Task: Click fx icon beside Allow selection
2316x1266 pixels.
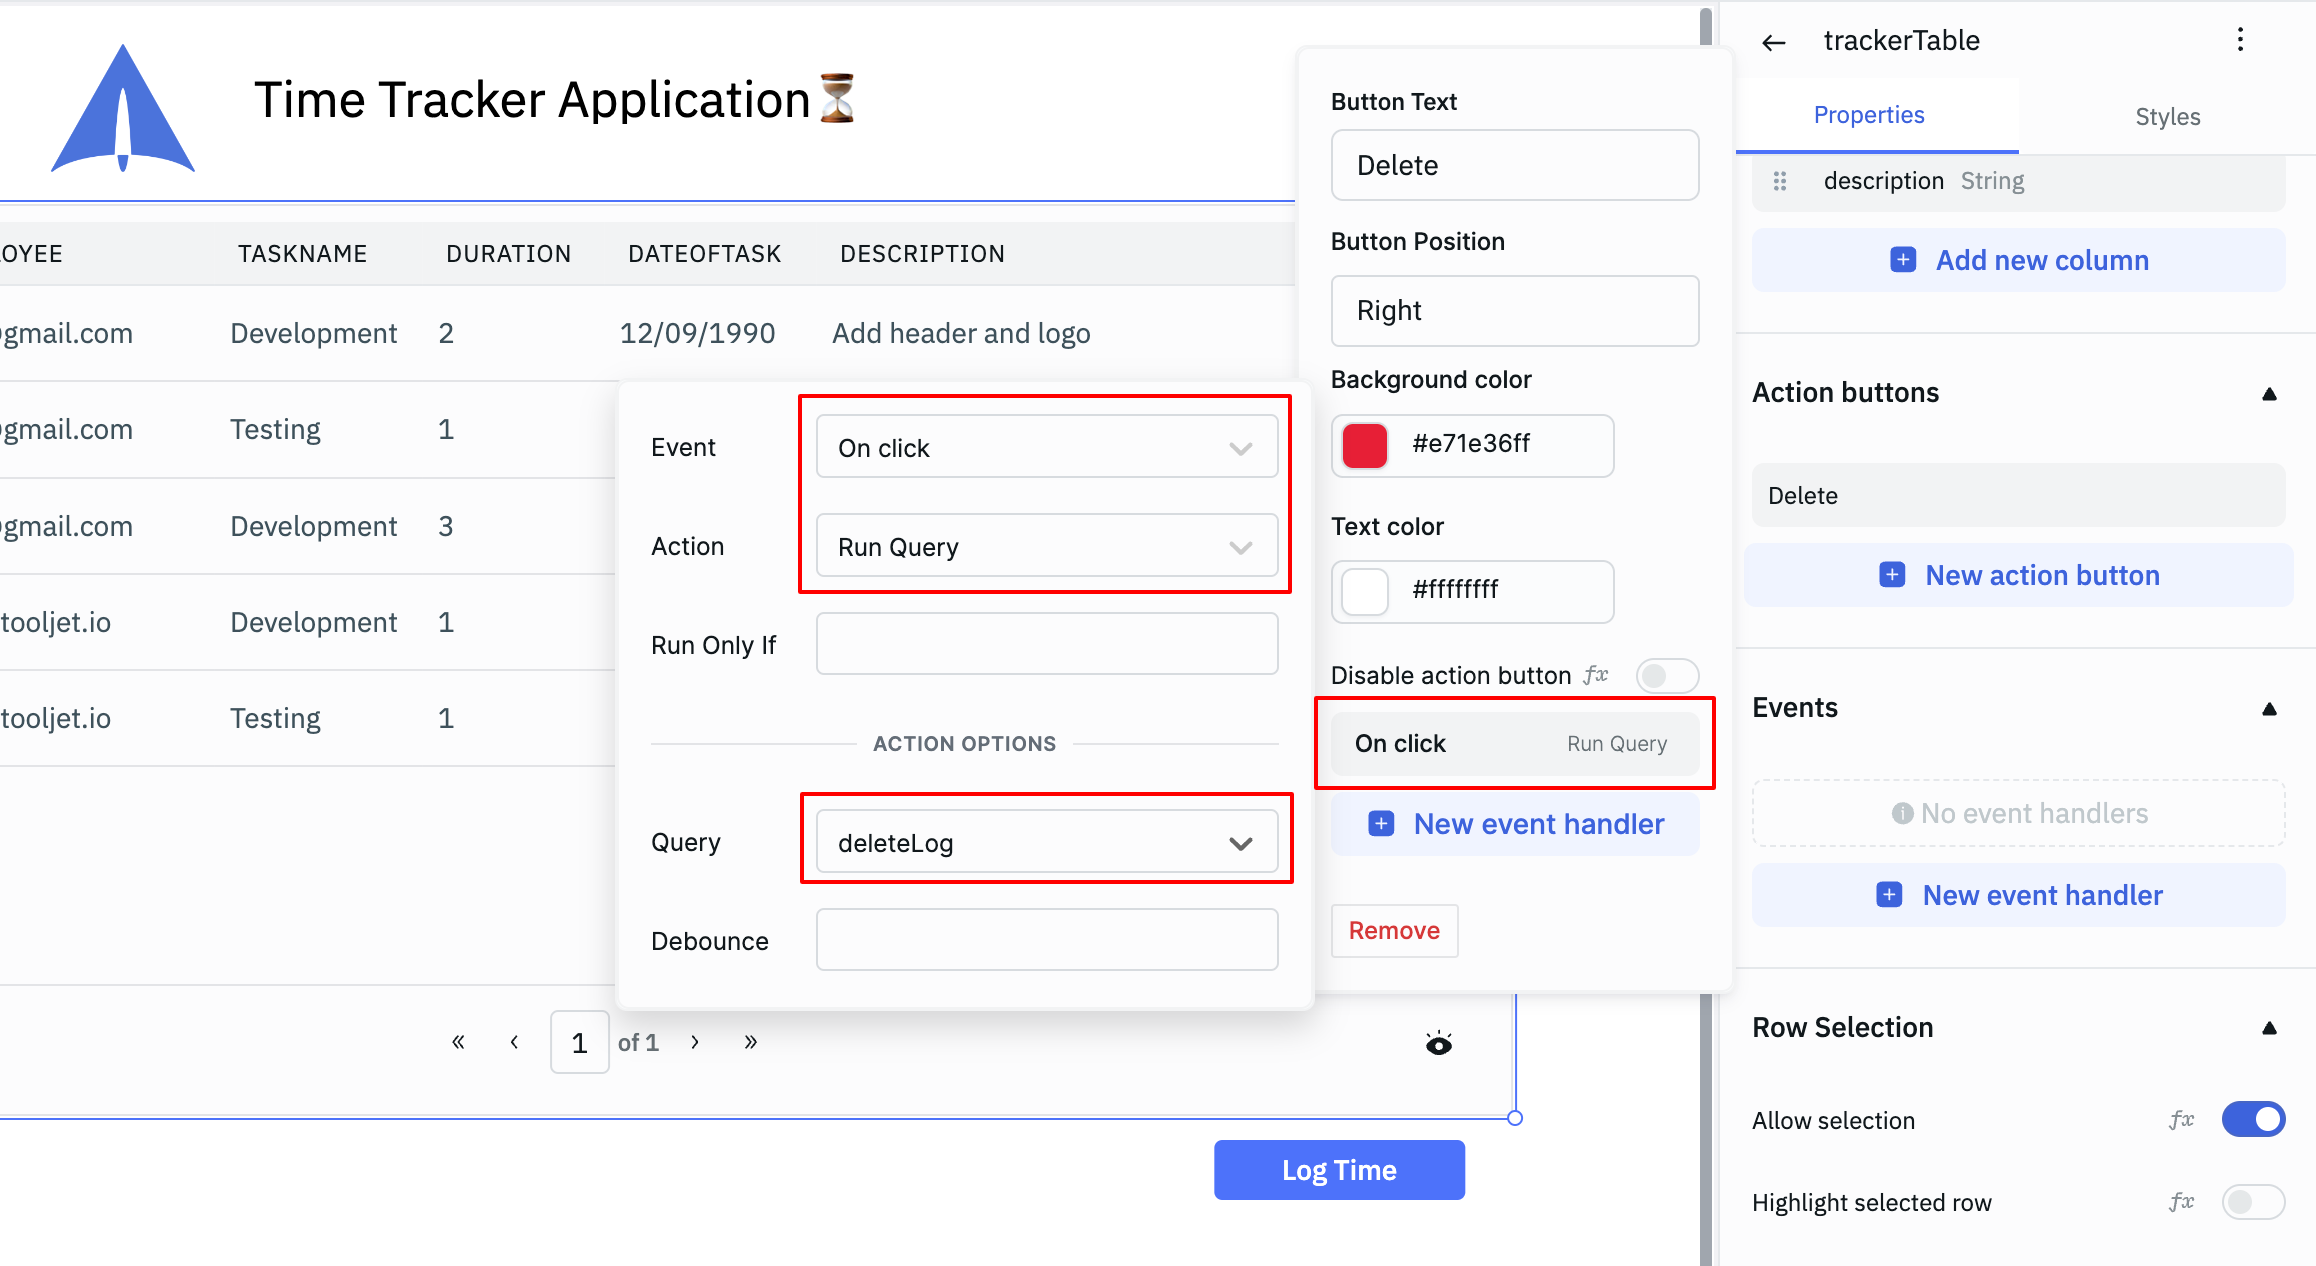Action: 2181,1120
